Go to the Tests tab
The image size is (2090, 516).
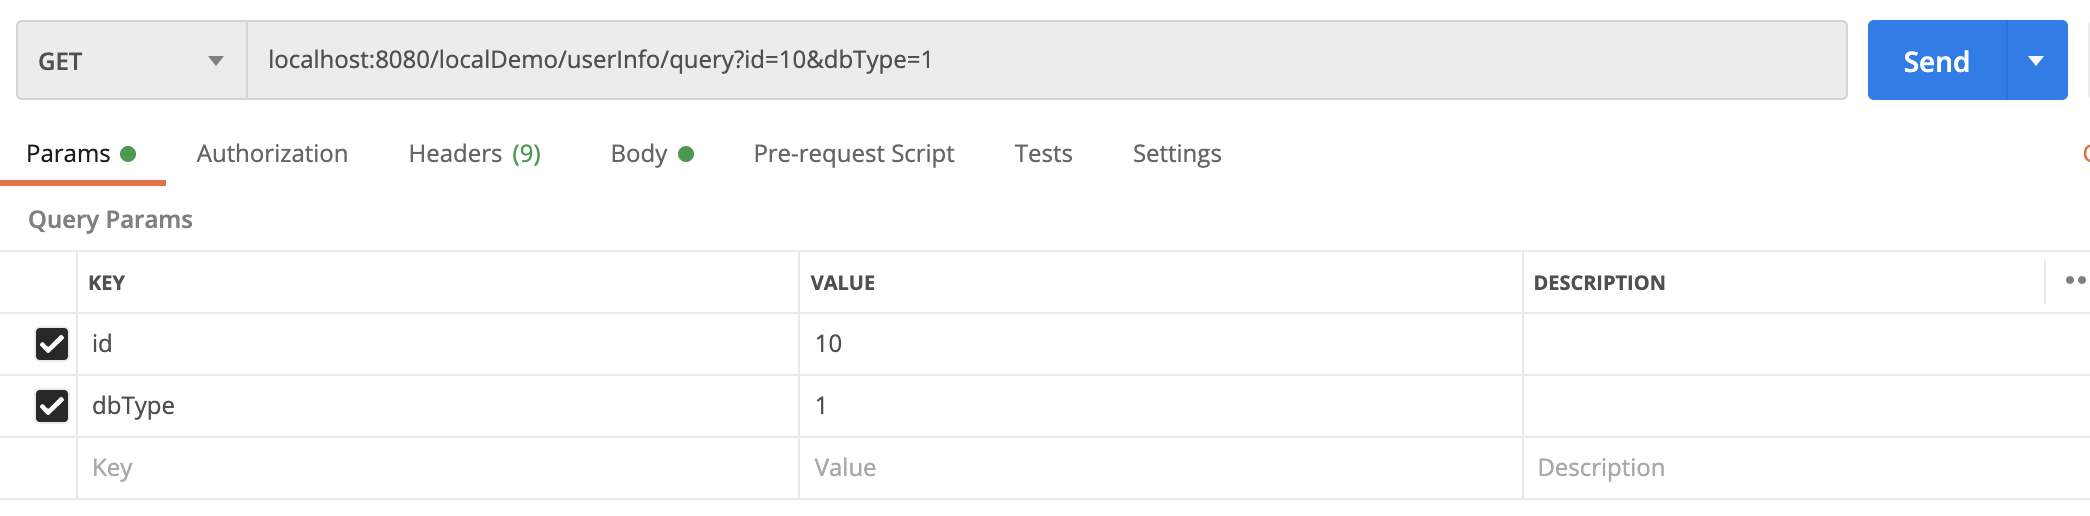tap(1043, 154)
